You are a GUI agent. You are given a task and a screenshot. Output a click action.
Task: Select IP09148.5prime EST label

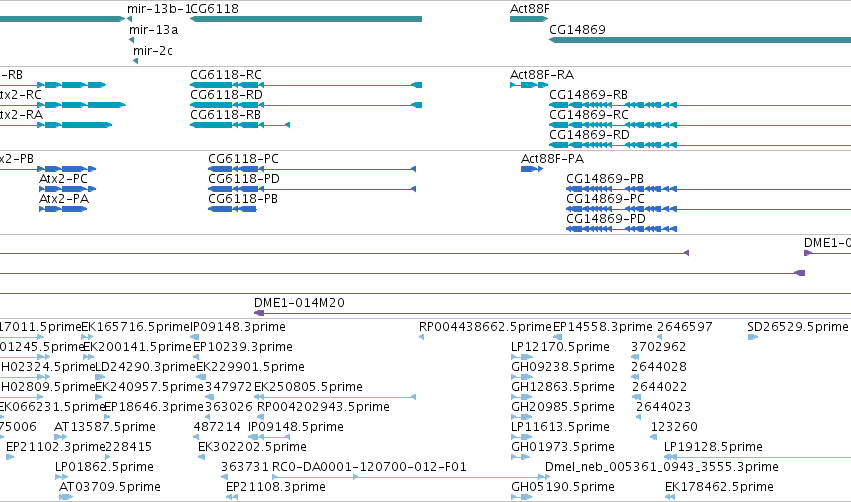(296, 427)
